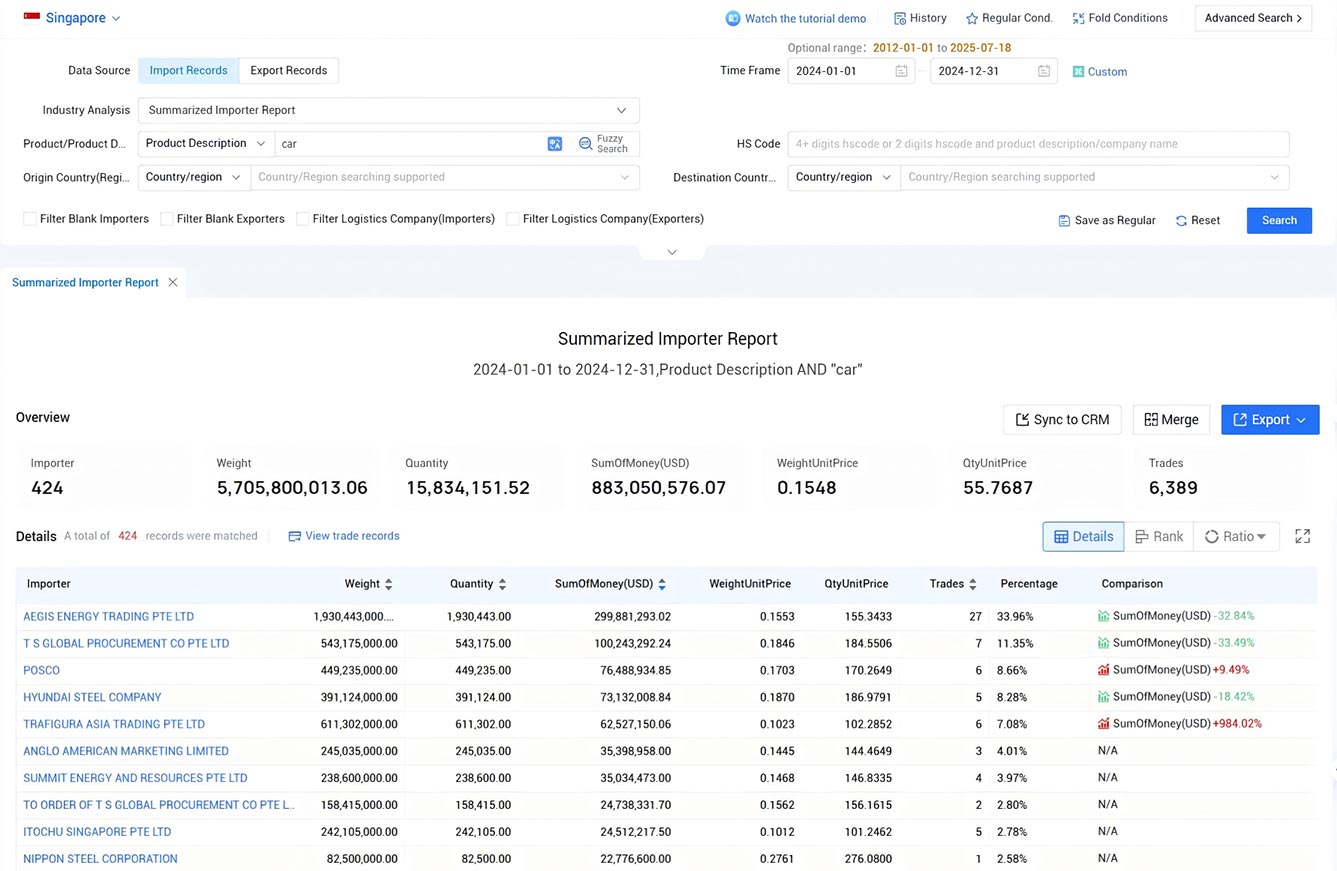Viewport: 1337px width, 871px height.
Task: Open NIPPON STEEL CORPORATION link
Action: click(100, 859)
